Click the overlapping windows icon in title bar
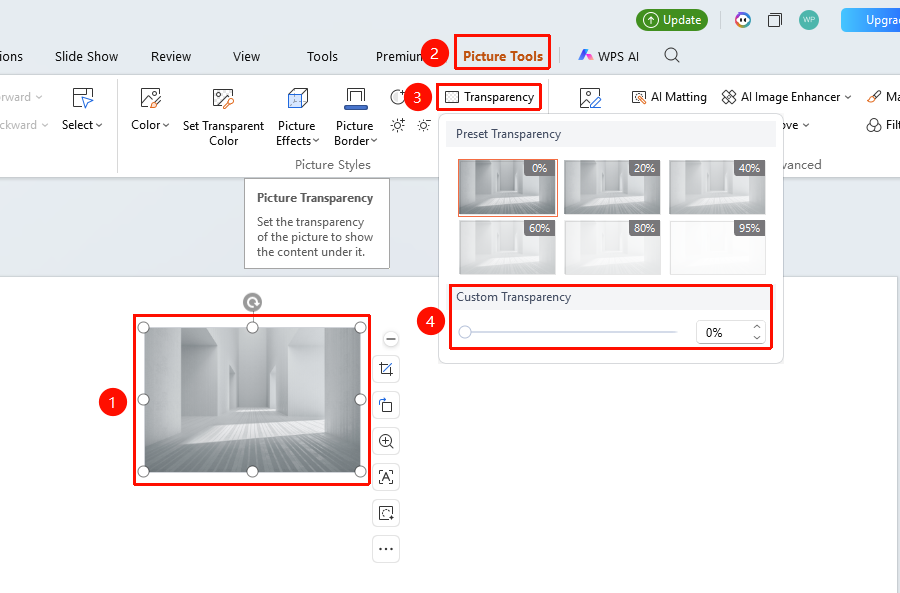The height and width of the screenshot is (593, 900). tap(775, 20)
